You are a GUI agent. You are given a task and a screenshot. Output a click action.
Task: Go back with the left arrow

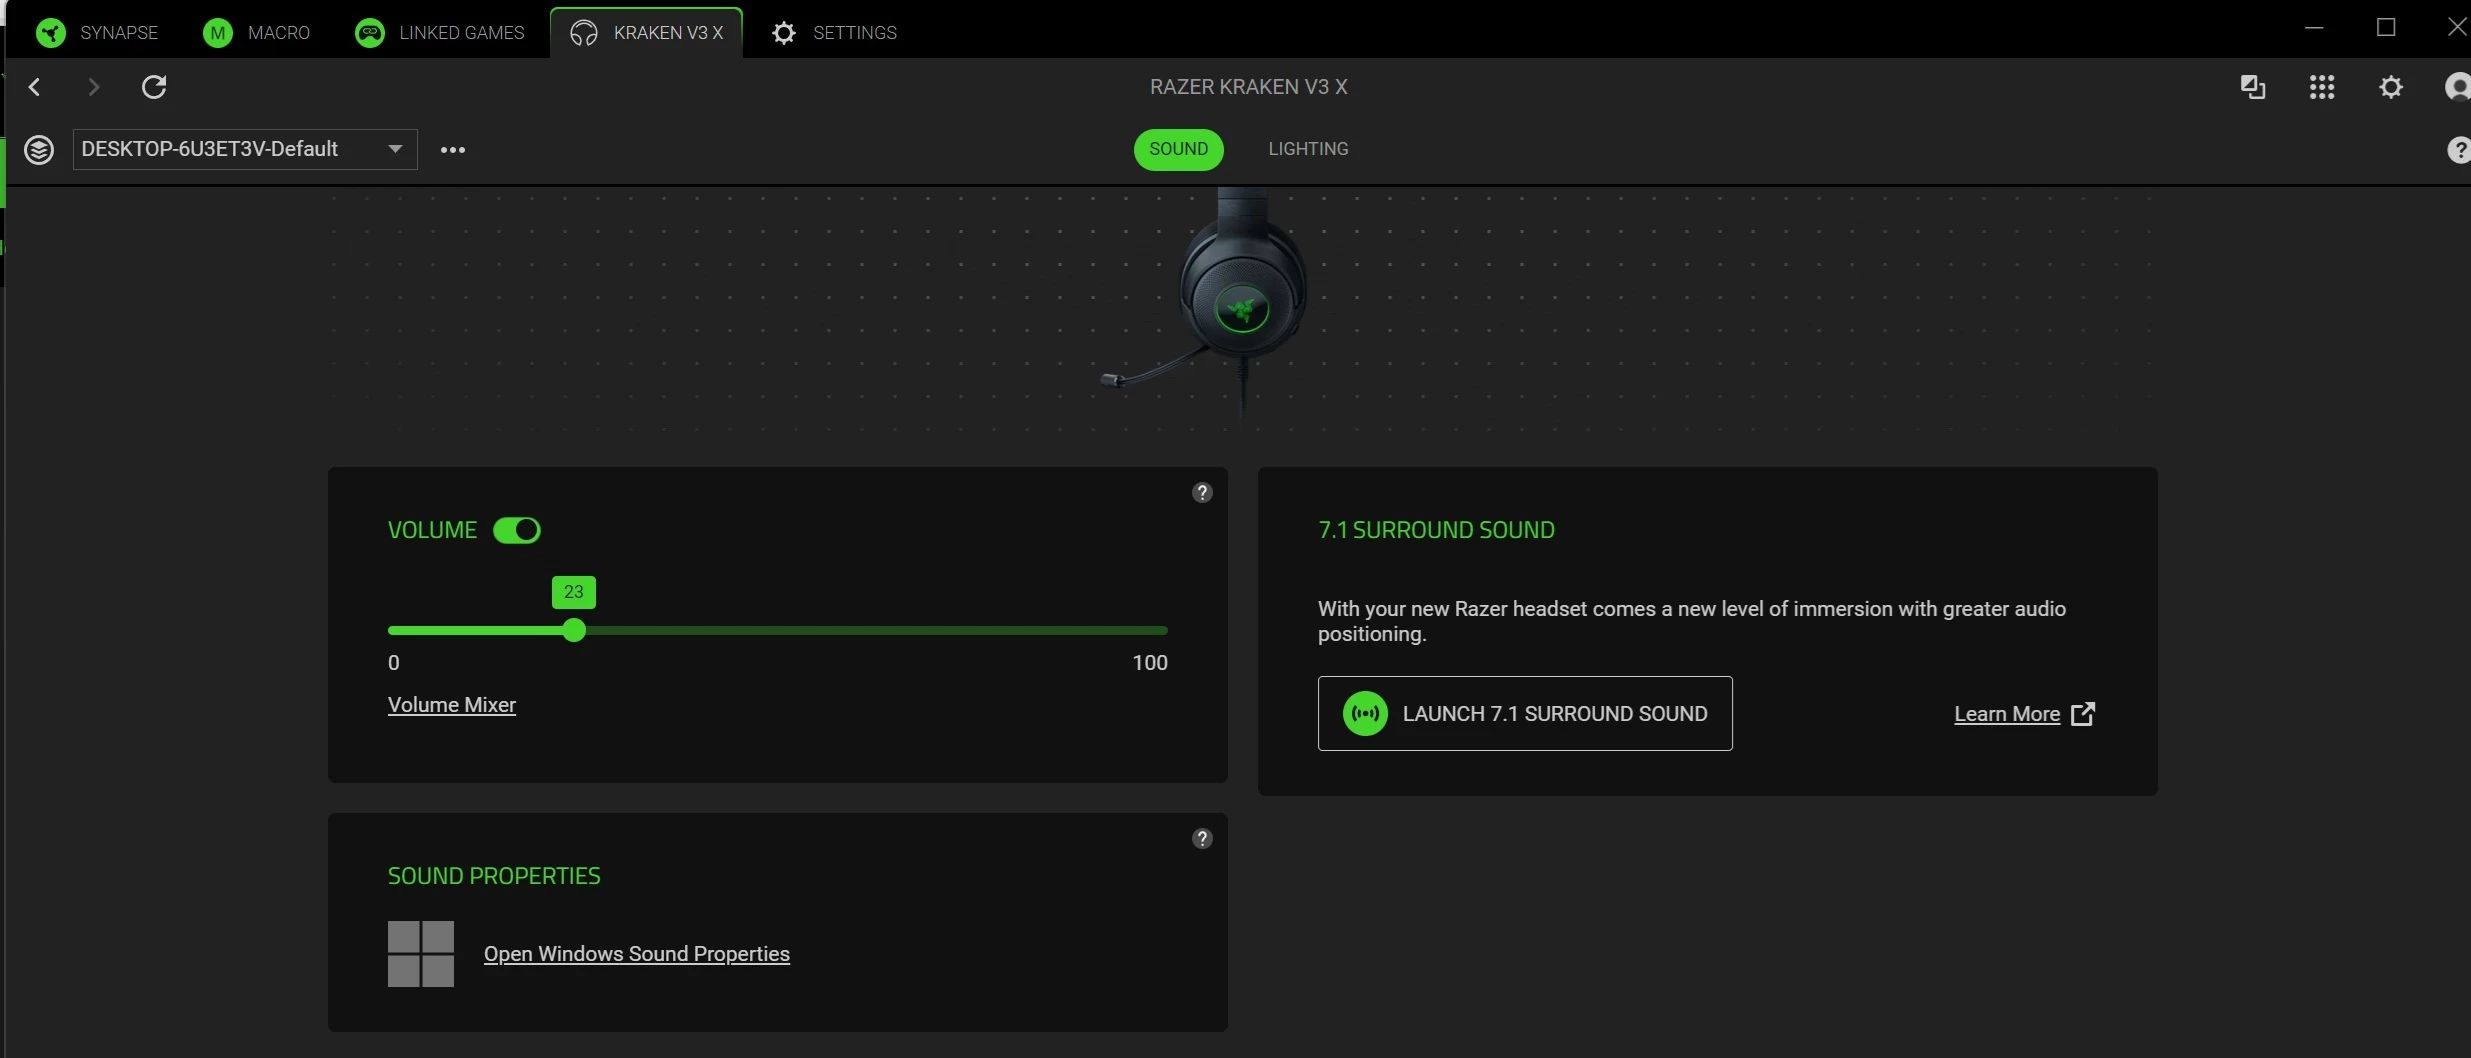(x=35, y=87)
